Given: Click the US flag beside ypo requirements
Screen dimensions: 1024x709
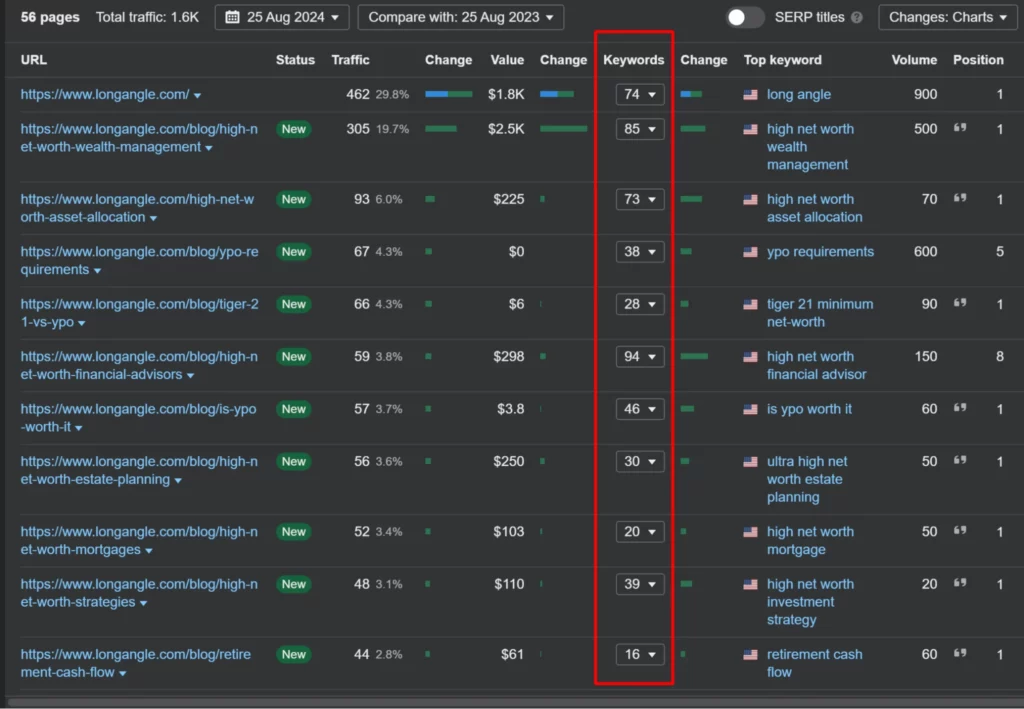Looking at the screenshot, I should click(x=750, y=252).
